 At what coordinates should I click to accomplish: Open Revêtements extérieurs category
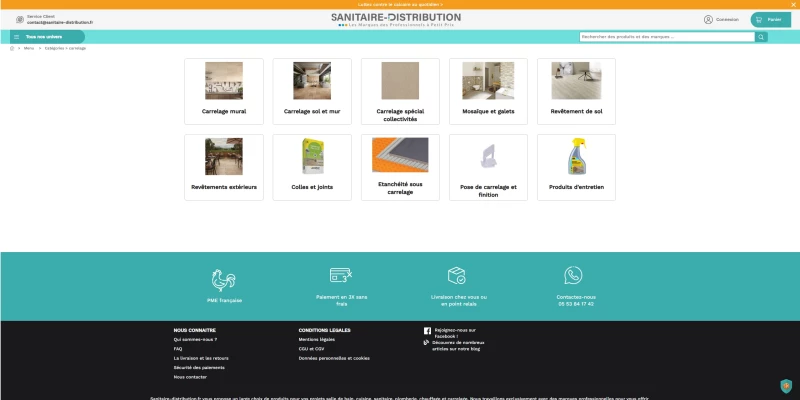(x=224, y=167)
